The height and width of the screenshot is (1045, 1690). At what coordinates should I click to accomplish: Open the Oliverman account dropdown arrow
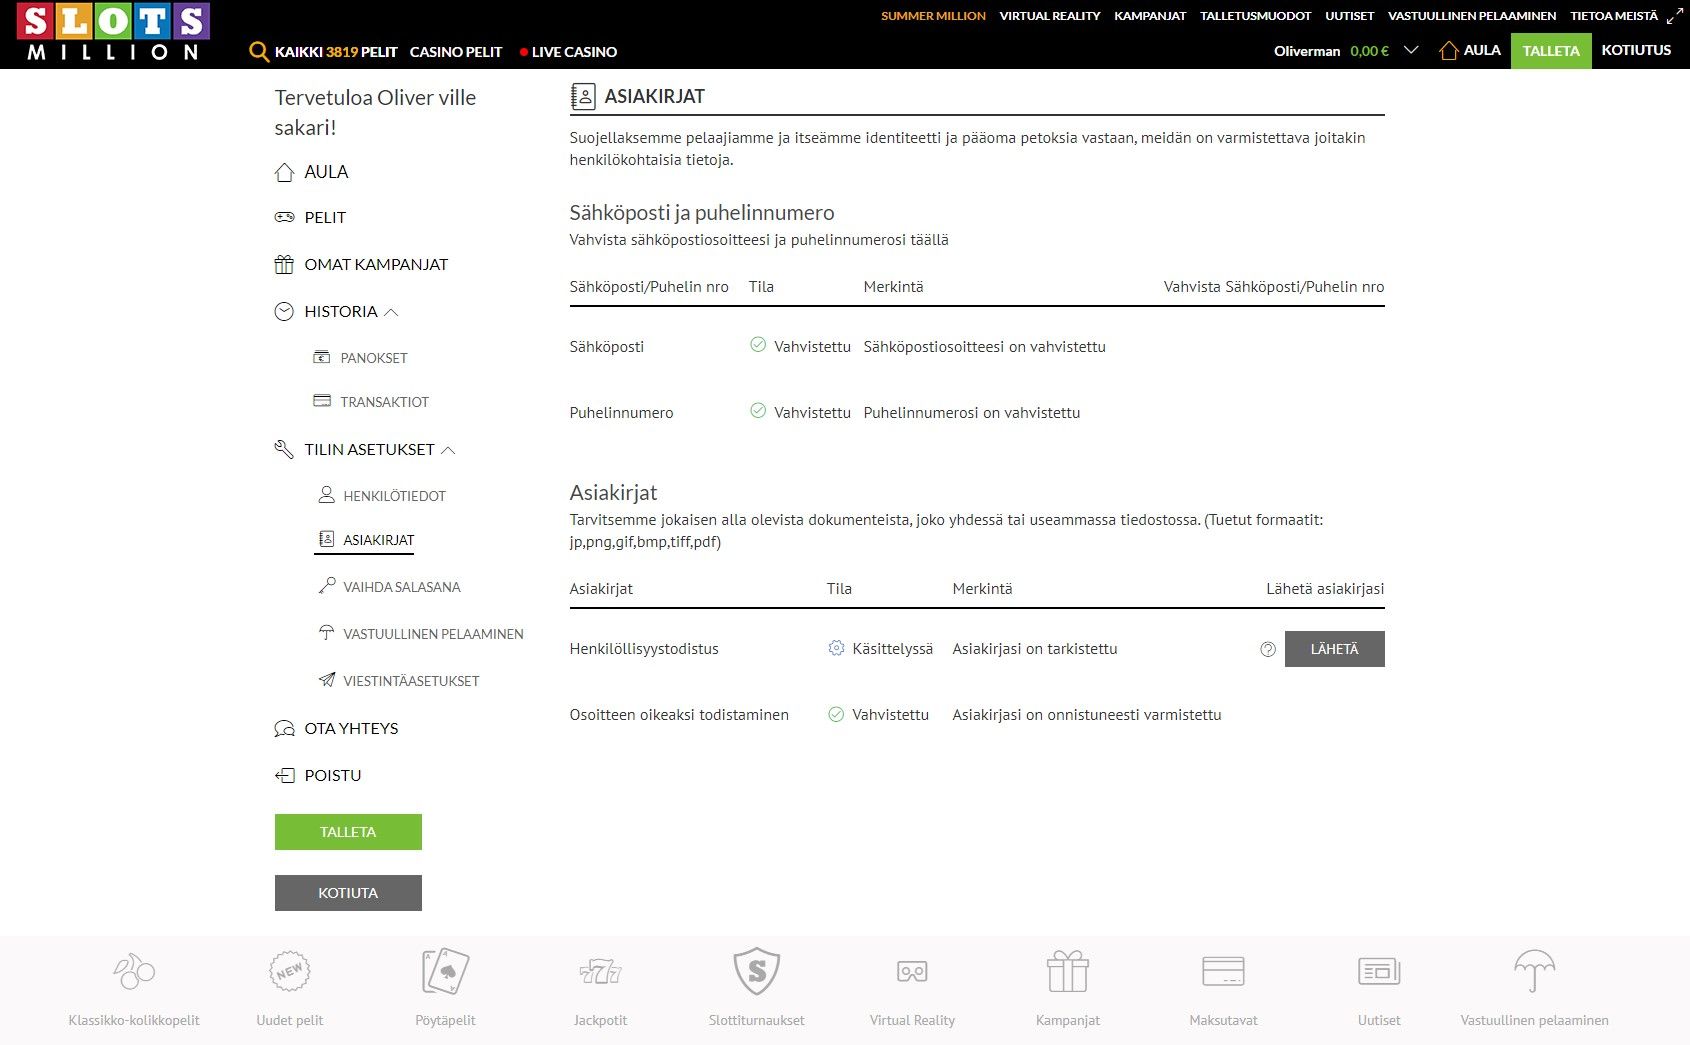click(1411, 50)
